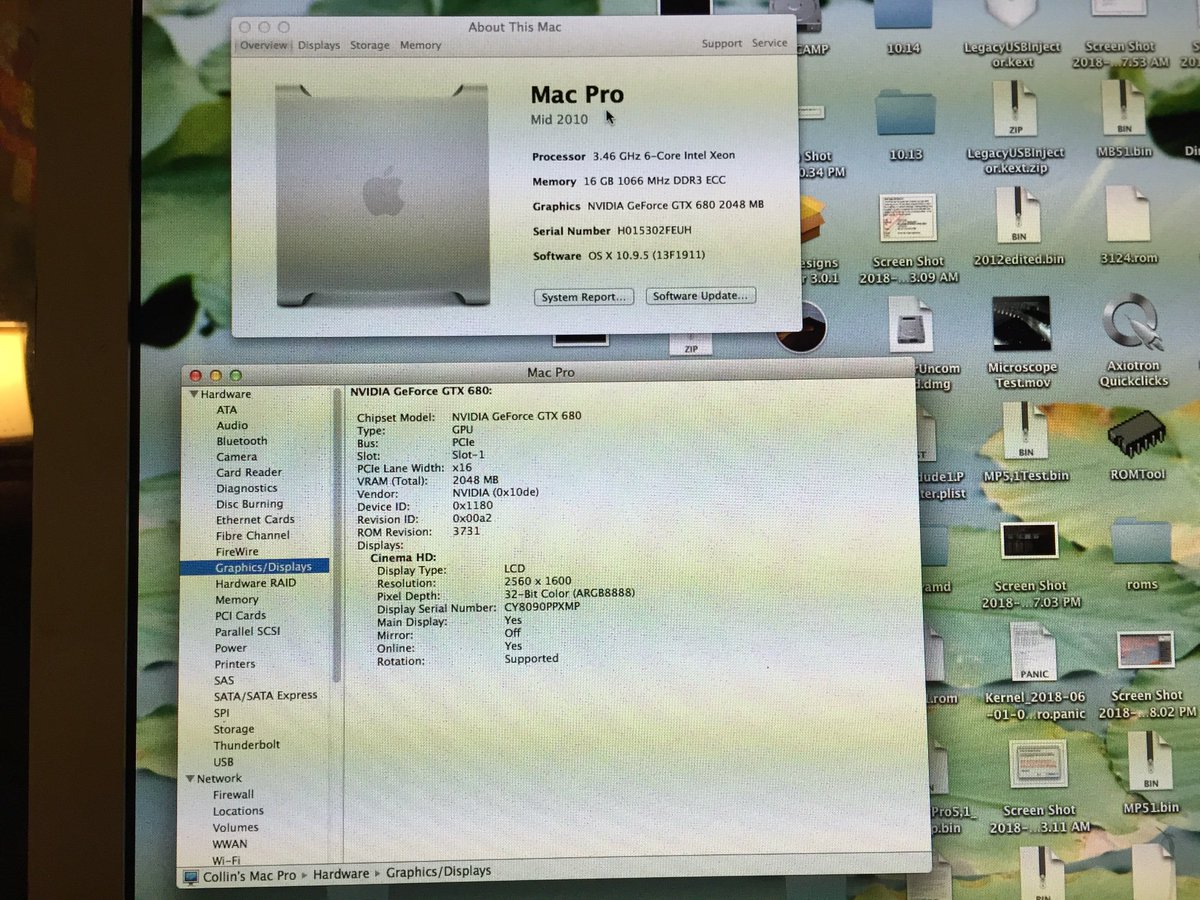The image size is (1200, 900).
Task: Open Screen Shot 2018 3.09 AM
Action: pyautogui.click(x=908, y=216)
